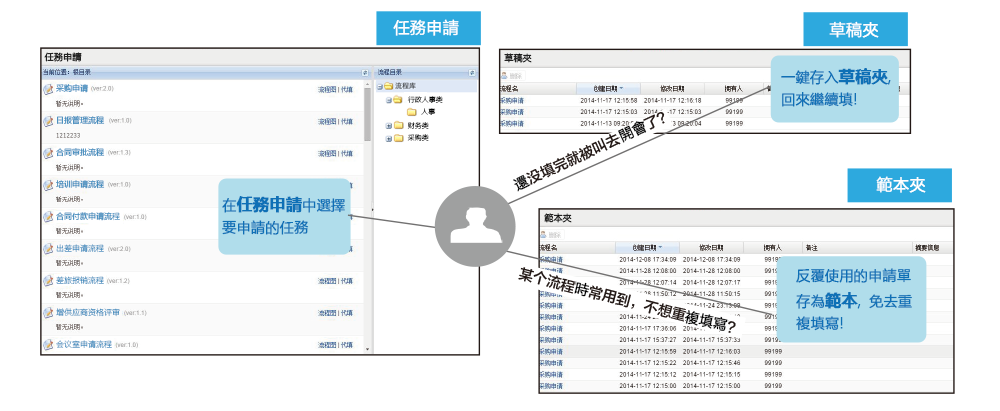Screen dimensions: 1000x411
Task: Expand the 采购类 tree node
Action: click(x=388, y=139)
